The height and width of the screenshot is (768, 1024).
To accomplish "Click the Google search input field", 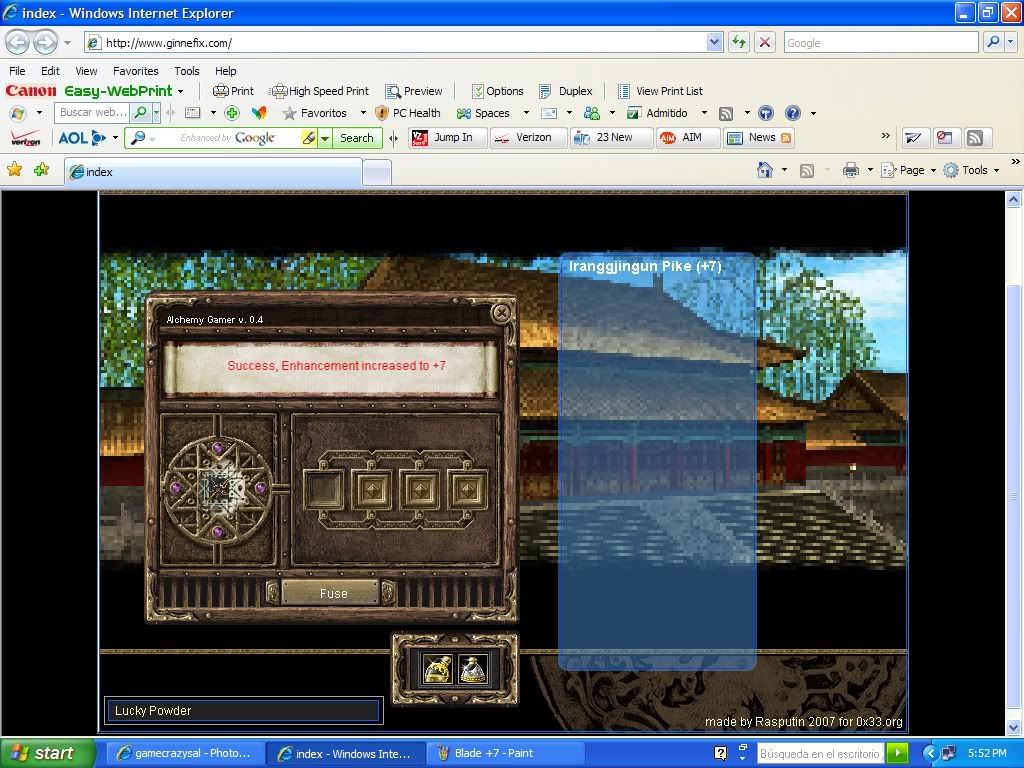I will (879, 42).
